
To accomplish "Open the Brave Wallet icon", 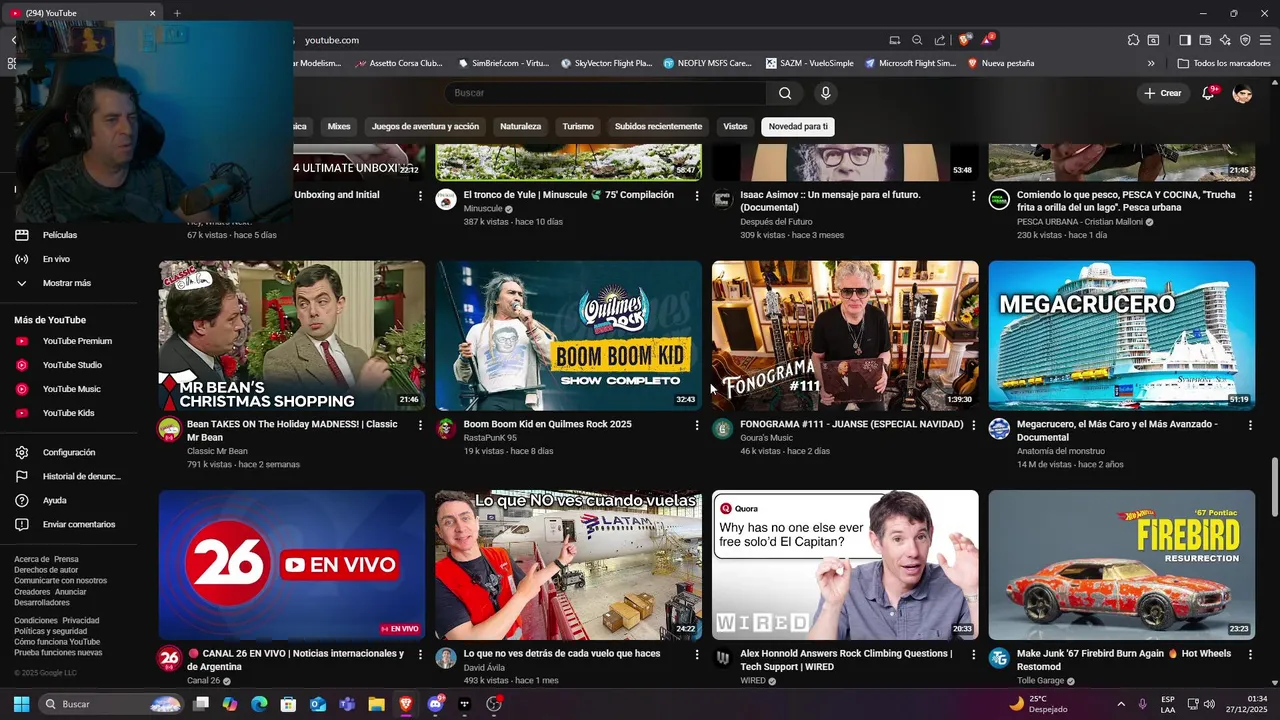I will click(1205, 40).
